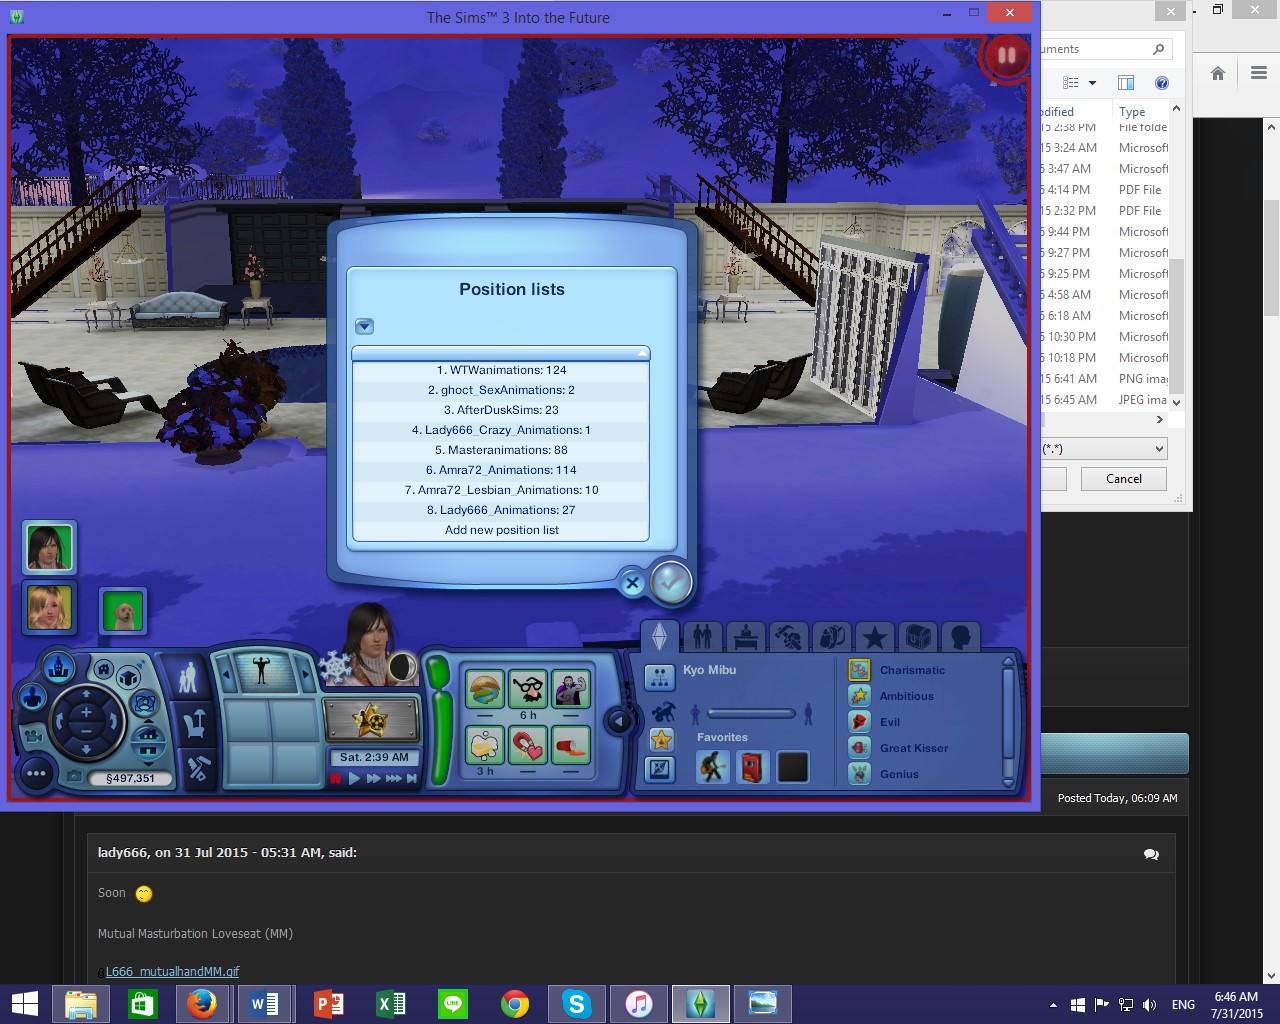The height and width of the screenshot is (1024, 1280).
Task: Click the Cancel button in file dialog
Action: [x=1124, y=479]
